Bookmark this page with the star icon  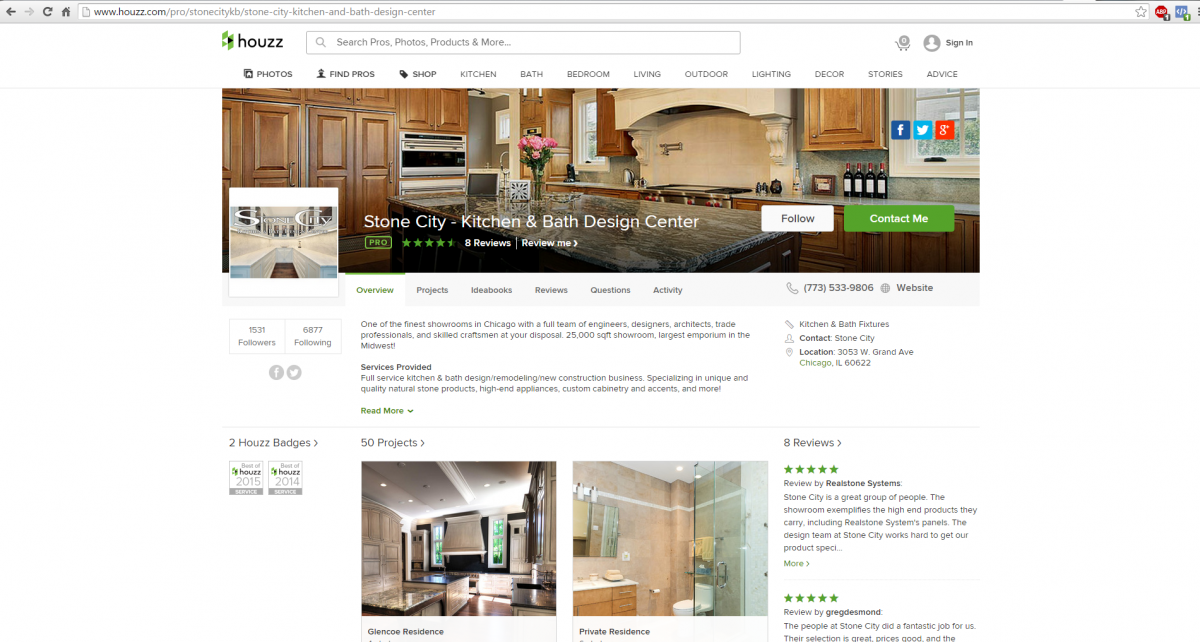(x=1141, y=12)
